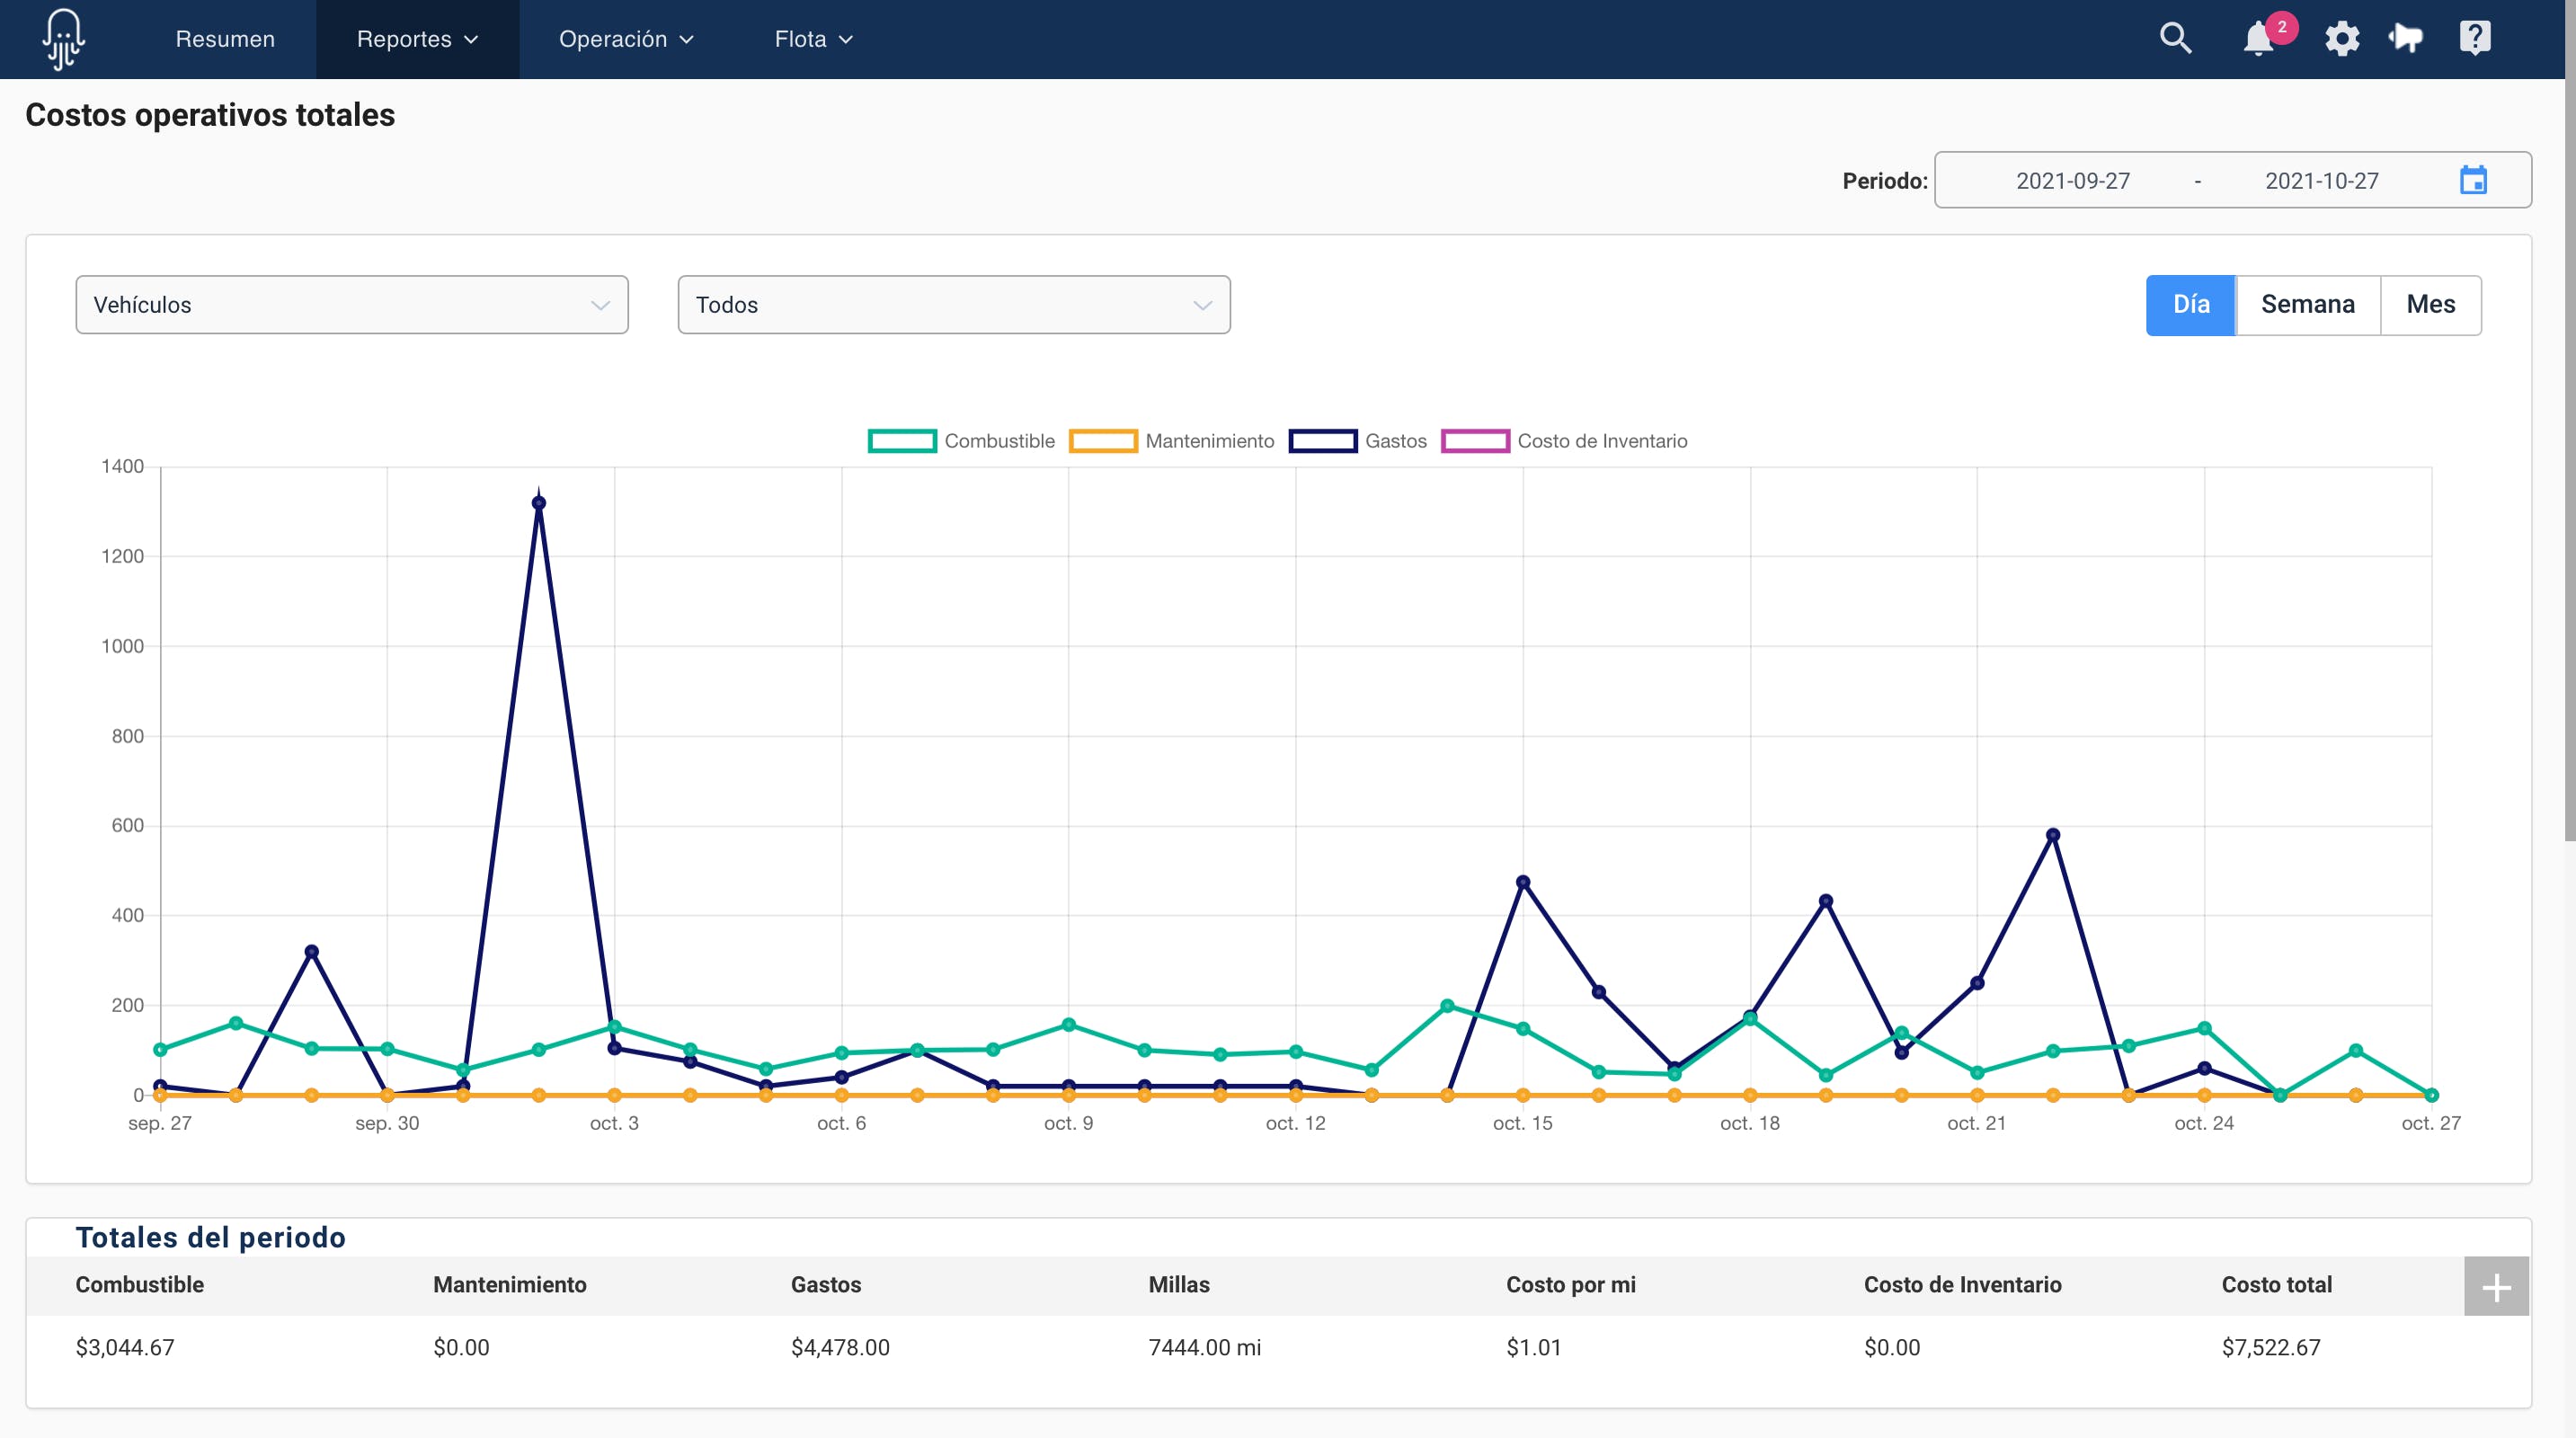Open the period calendar icon
Image resolution: width=2576 pixels, height=1438 pixels.
pos(2473,180)
